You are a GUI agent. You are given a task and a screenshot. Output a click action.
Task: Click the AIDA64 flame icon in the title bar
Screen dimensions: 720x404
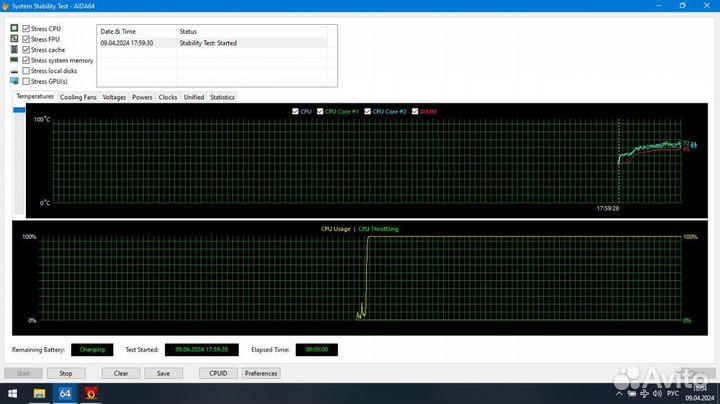pos(5,6)
